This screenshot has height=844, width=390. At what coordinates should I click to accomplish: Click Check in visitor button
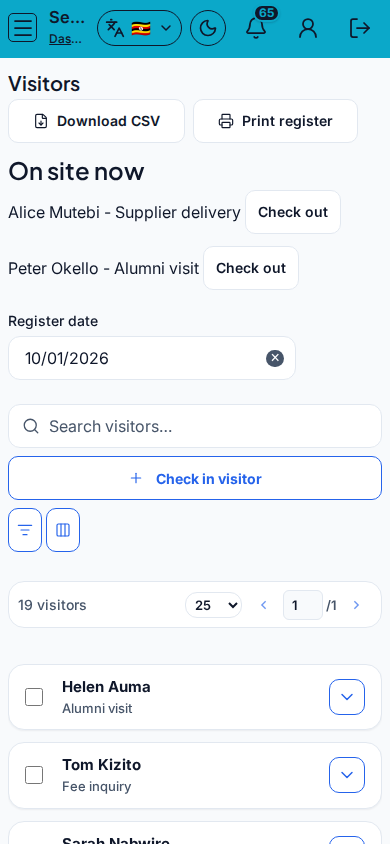pyautogui.click(x=195, y=479)
